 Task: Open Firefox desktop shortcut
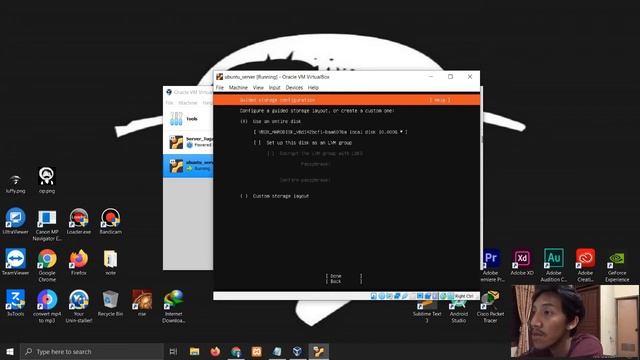pyautogui.click(x=78, y=262)
